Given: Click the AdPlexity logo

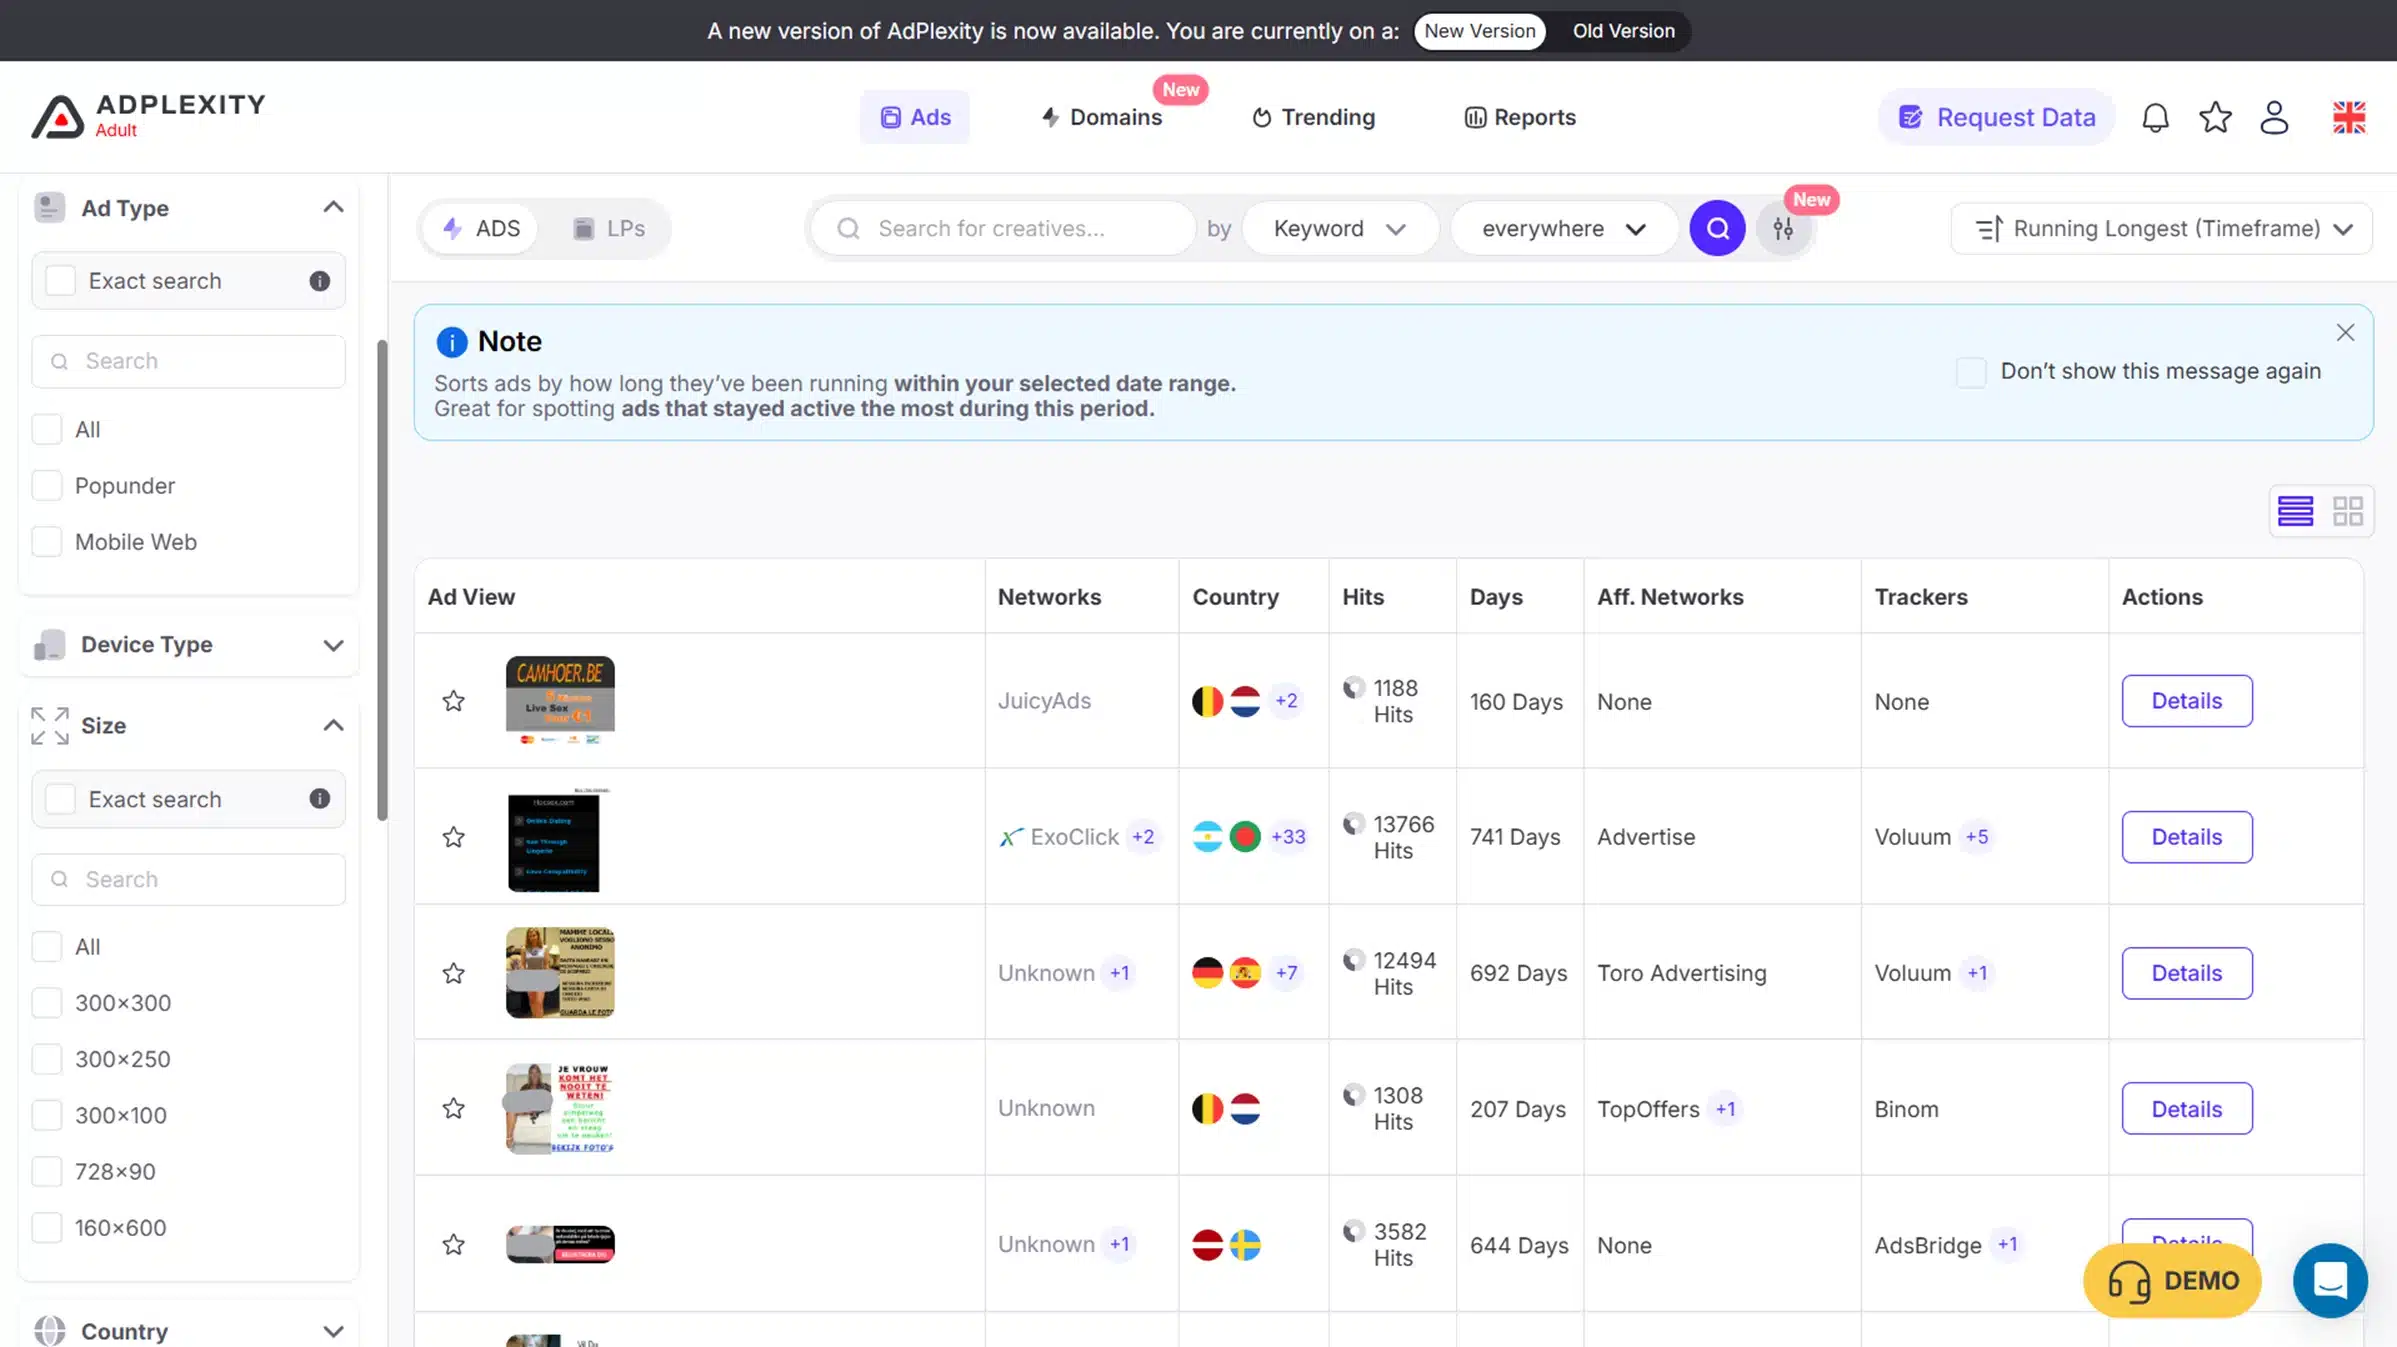Looking at the screenshot, I should (148, 117).
